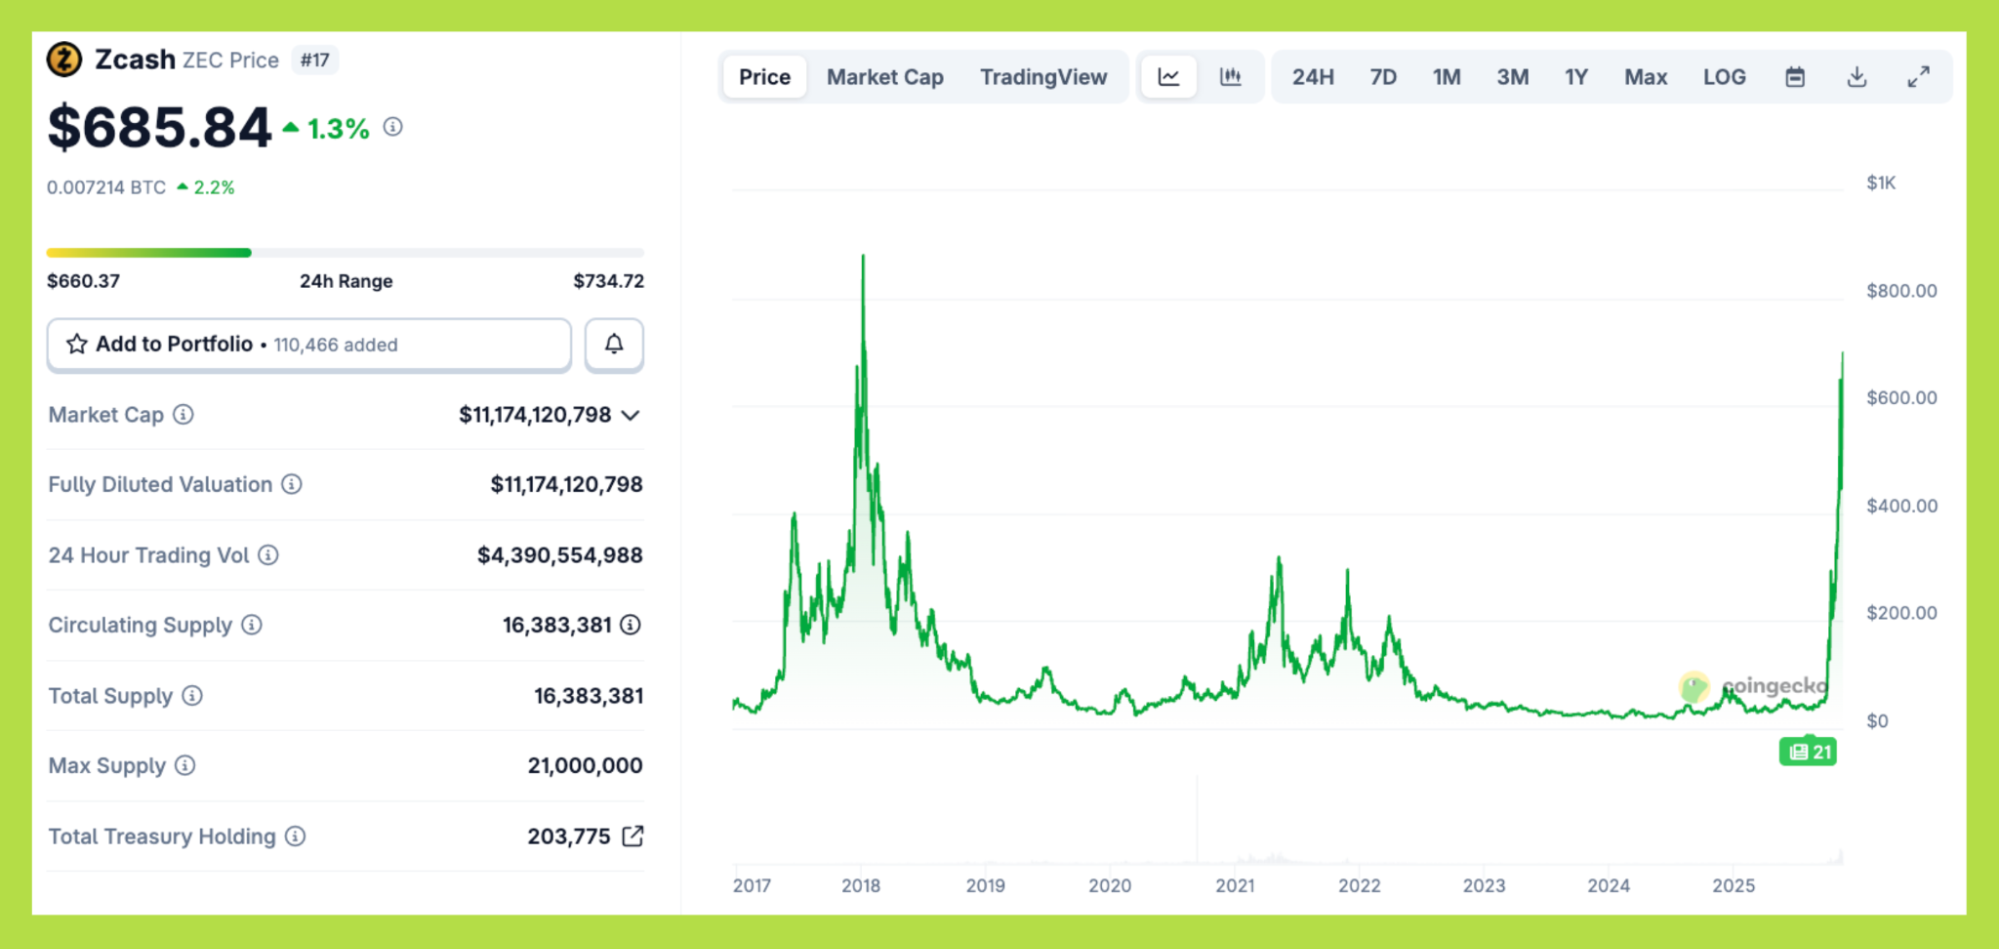The width and height of the screenshot is (1999, 949).
Task: Switch to the TradingView tab
Action: (1043, 77)
